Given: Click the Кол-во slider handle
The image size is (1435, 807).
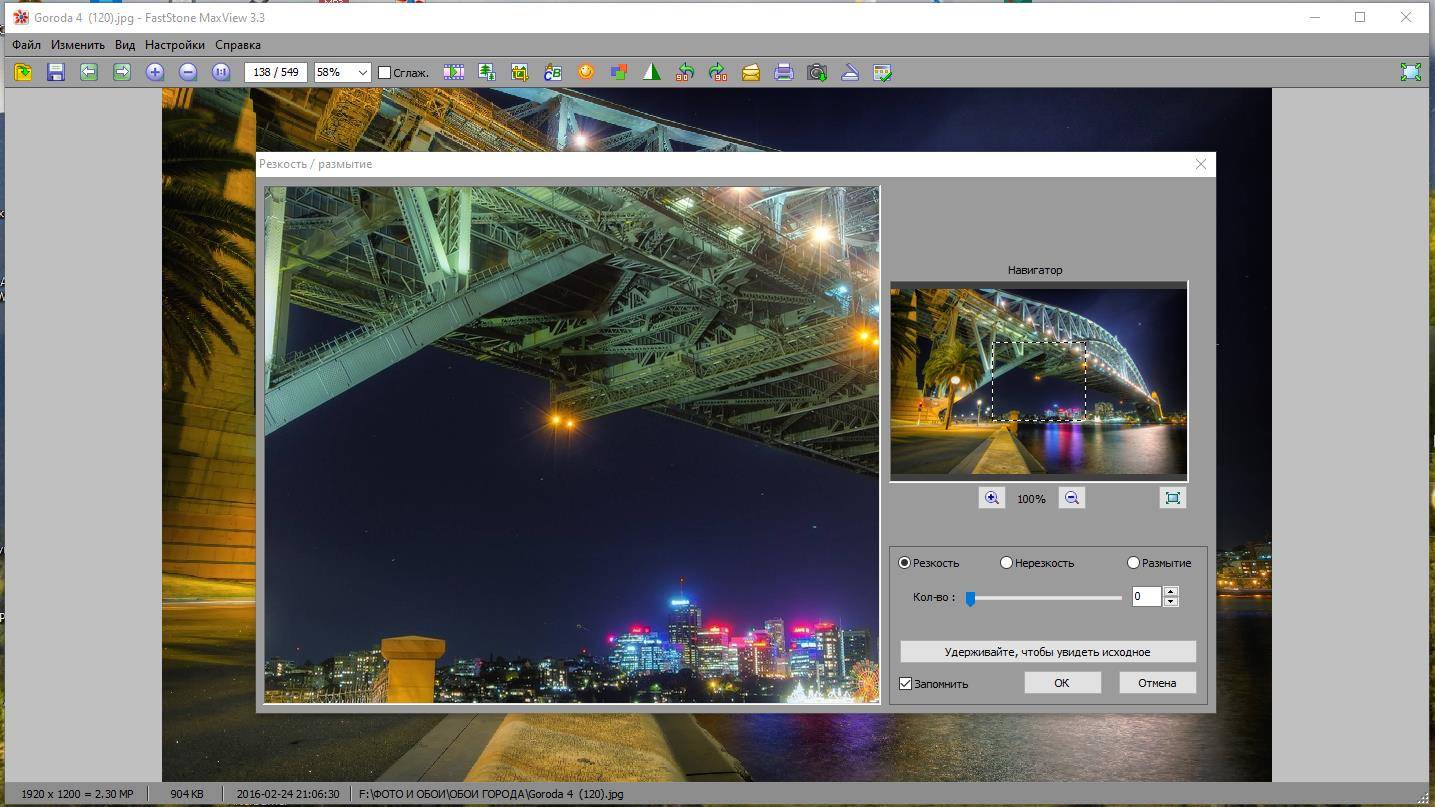Looking at the screenshot, I should pyautogui.click(x=970, y=598).
